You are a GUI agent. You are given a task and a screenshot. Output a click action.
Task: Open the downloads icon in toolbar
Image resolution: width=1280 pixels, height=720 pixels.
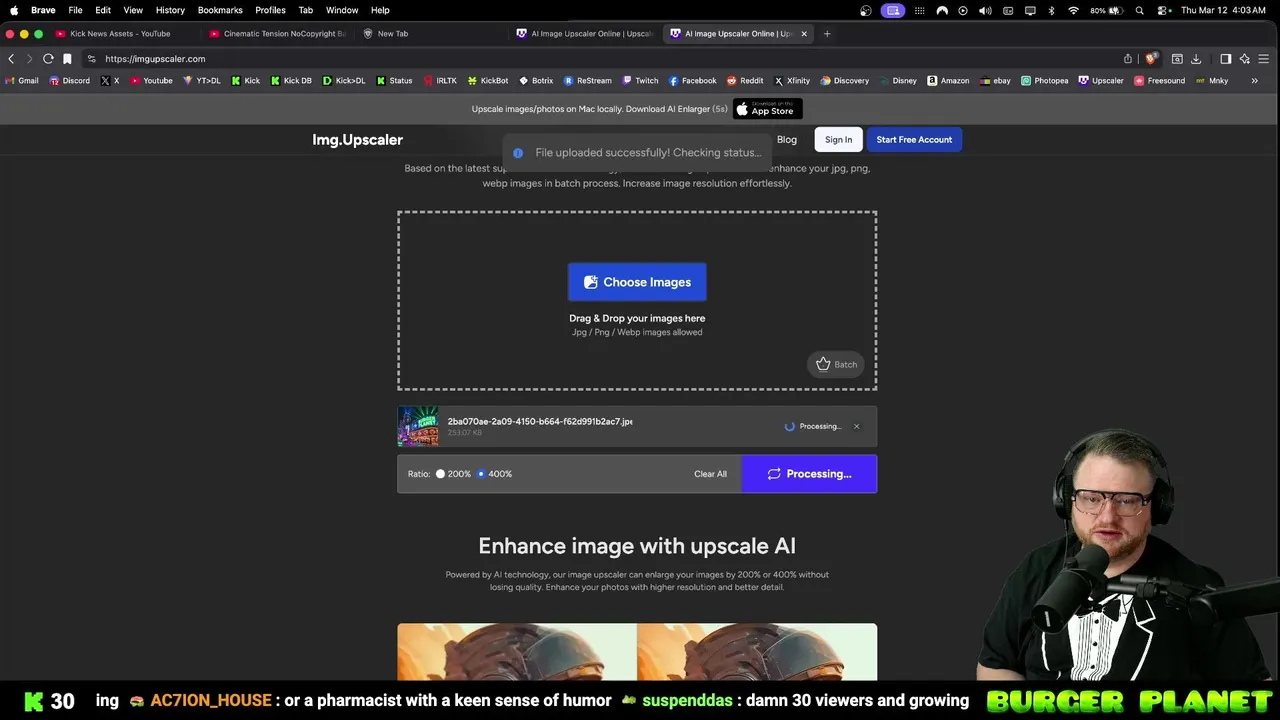tap(1195, 58)
